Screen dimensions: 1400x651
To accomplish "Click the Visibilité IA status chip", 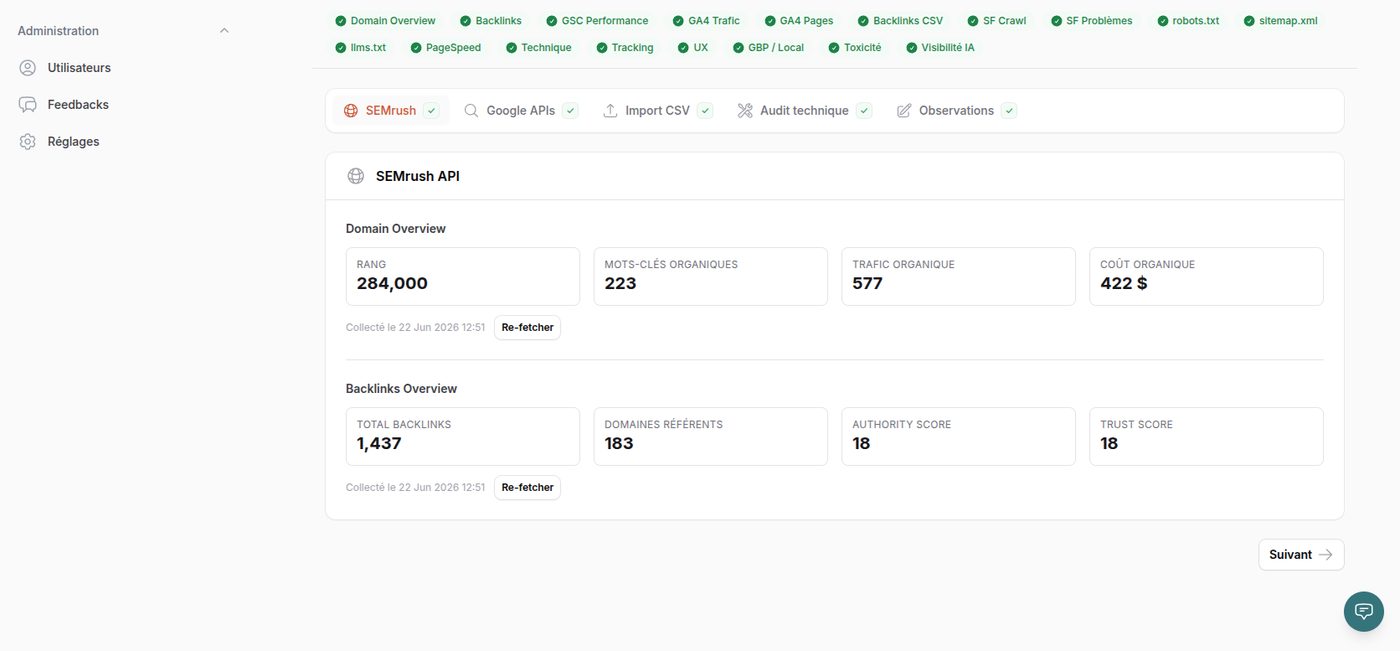I will 940,48.
